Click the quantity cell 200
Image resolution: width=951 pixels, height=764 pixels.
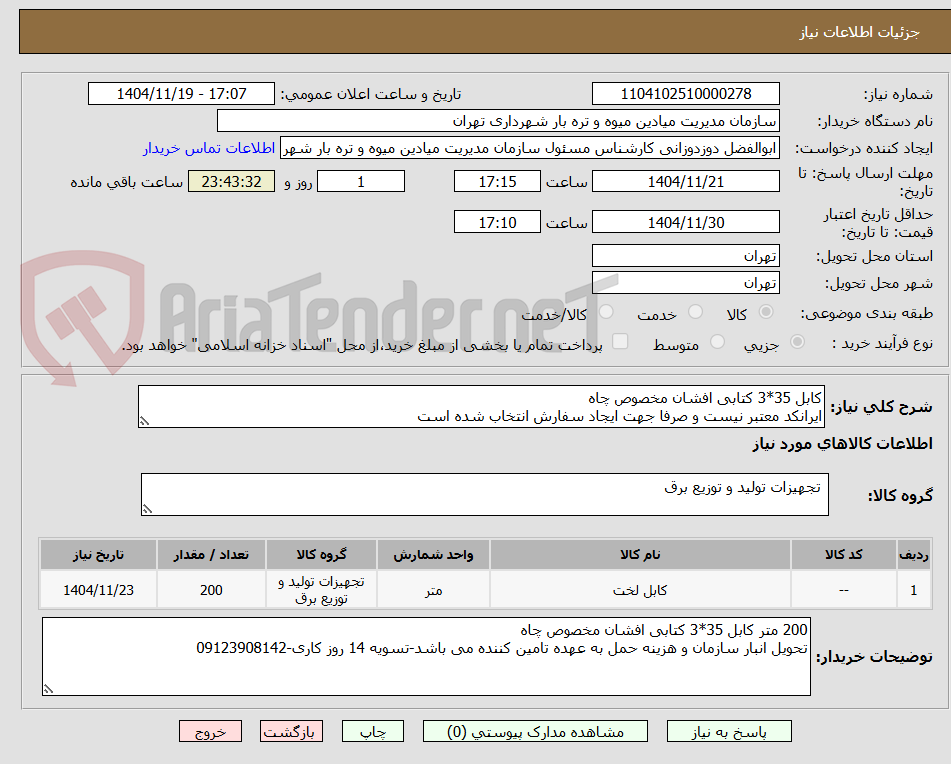(211, 590)
